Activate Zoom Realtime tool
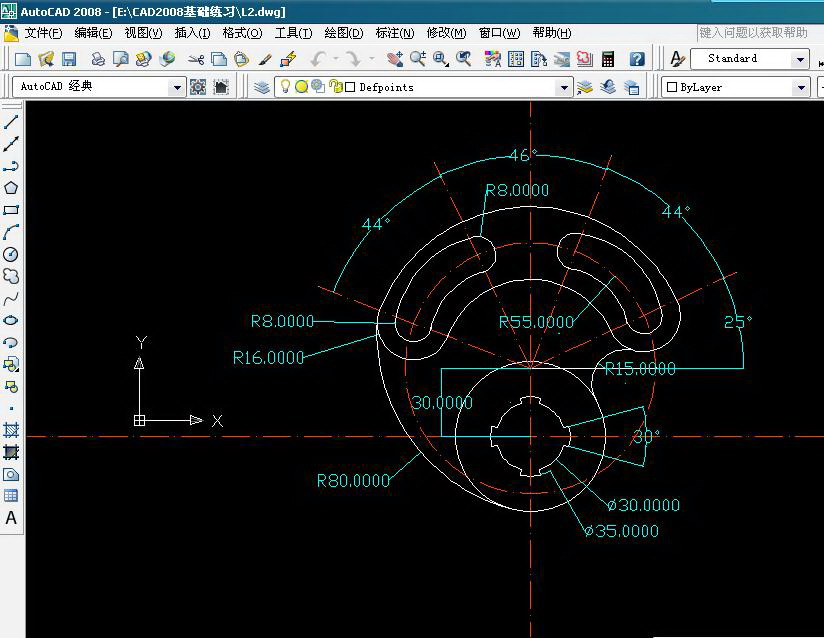This screenshot has height=638, width=824. tap(418, 59)
